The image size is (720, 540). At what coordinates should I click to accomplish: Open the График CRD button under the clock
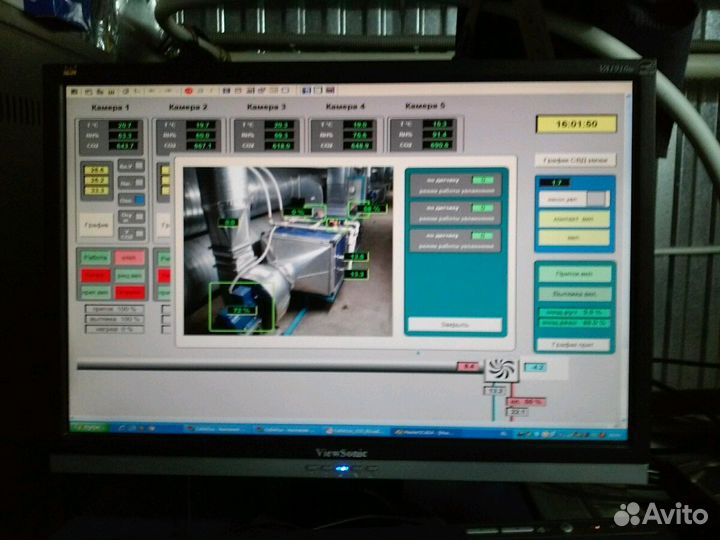pos(575,160)
